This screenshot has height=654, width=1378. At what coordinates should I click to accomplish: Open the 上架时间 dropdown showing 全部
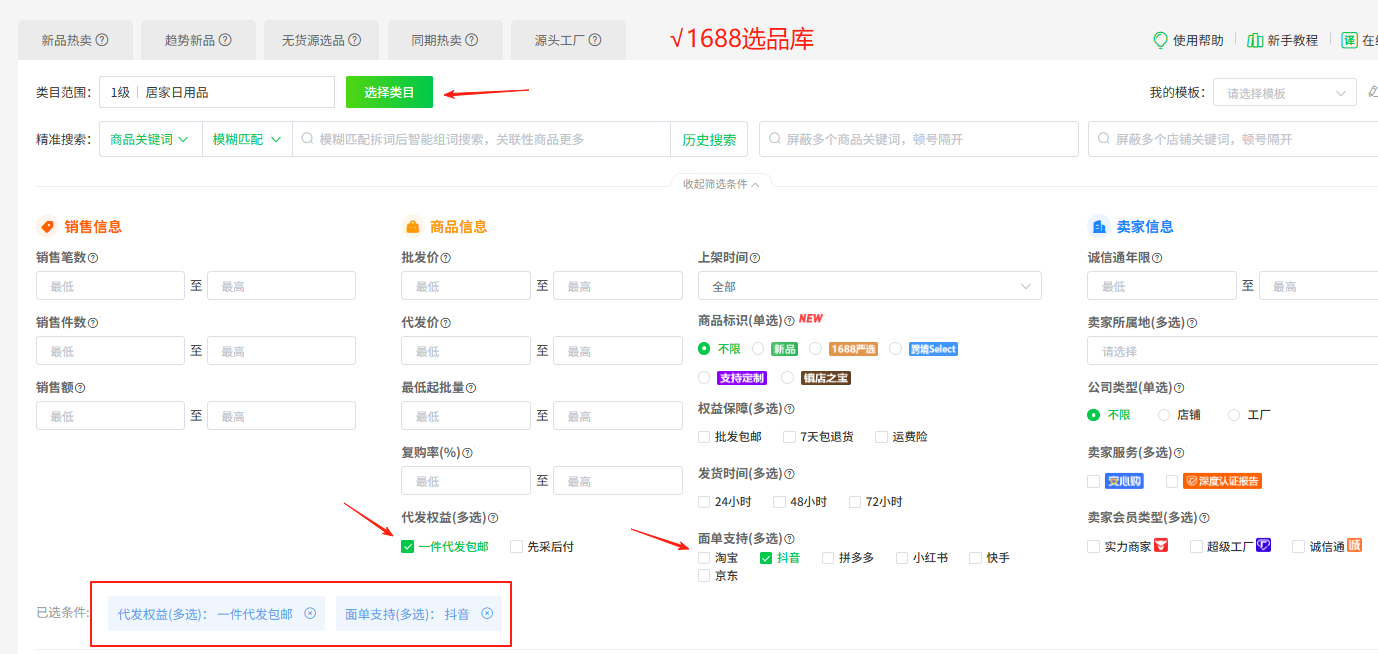(869, 285)
